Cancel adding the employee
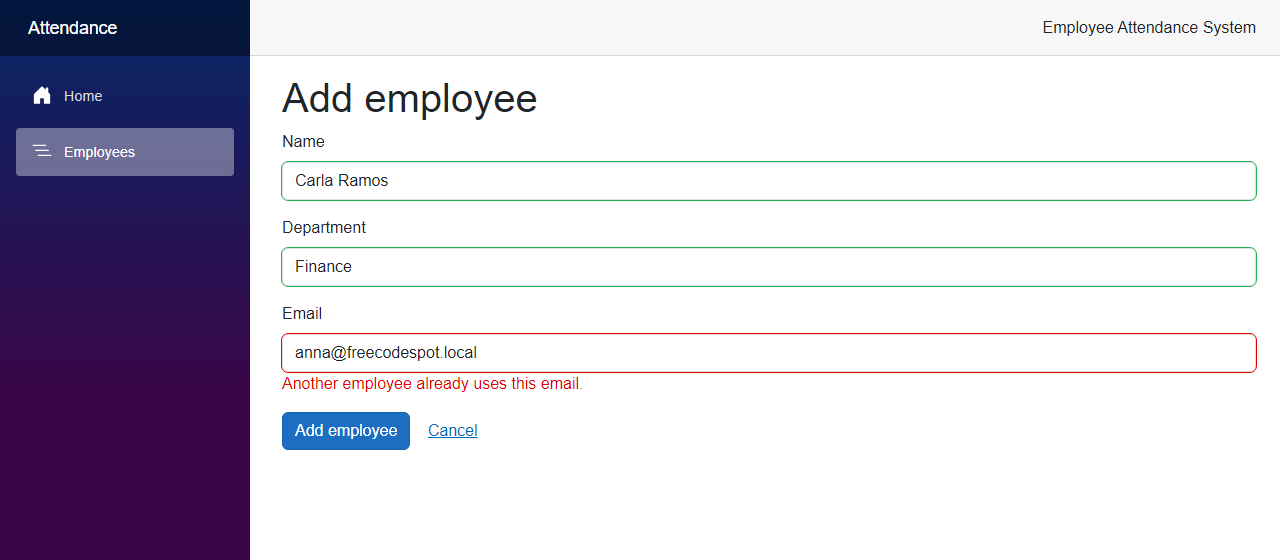 pos(453,431)
